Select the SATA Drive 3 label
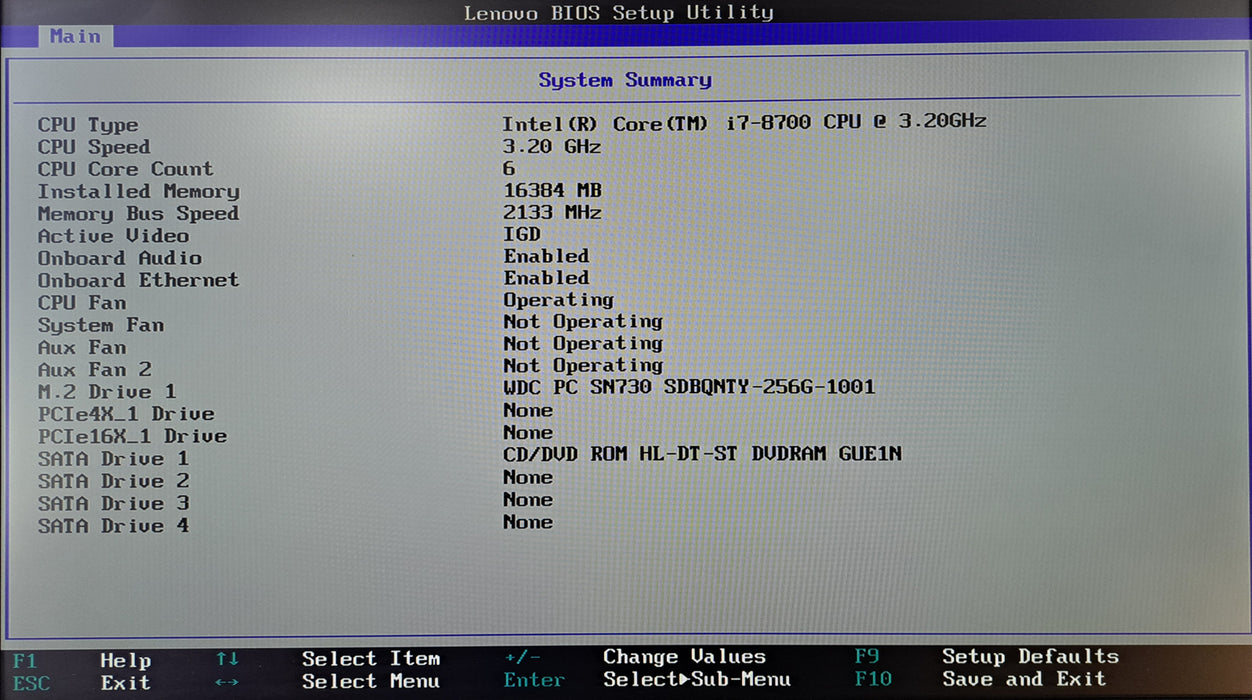Image resolution: width=1252 pixels, height=700 pixels. tap(113, 503)
